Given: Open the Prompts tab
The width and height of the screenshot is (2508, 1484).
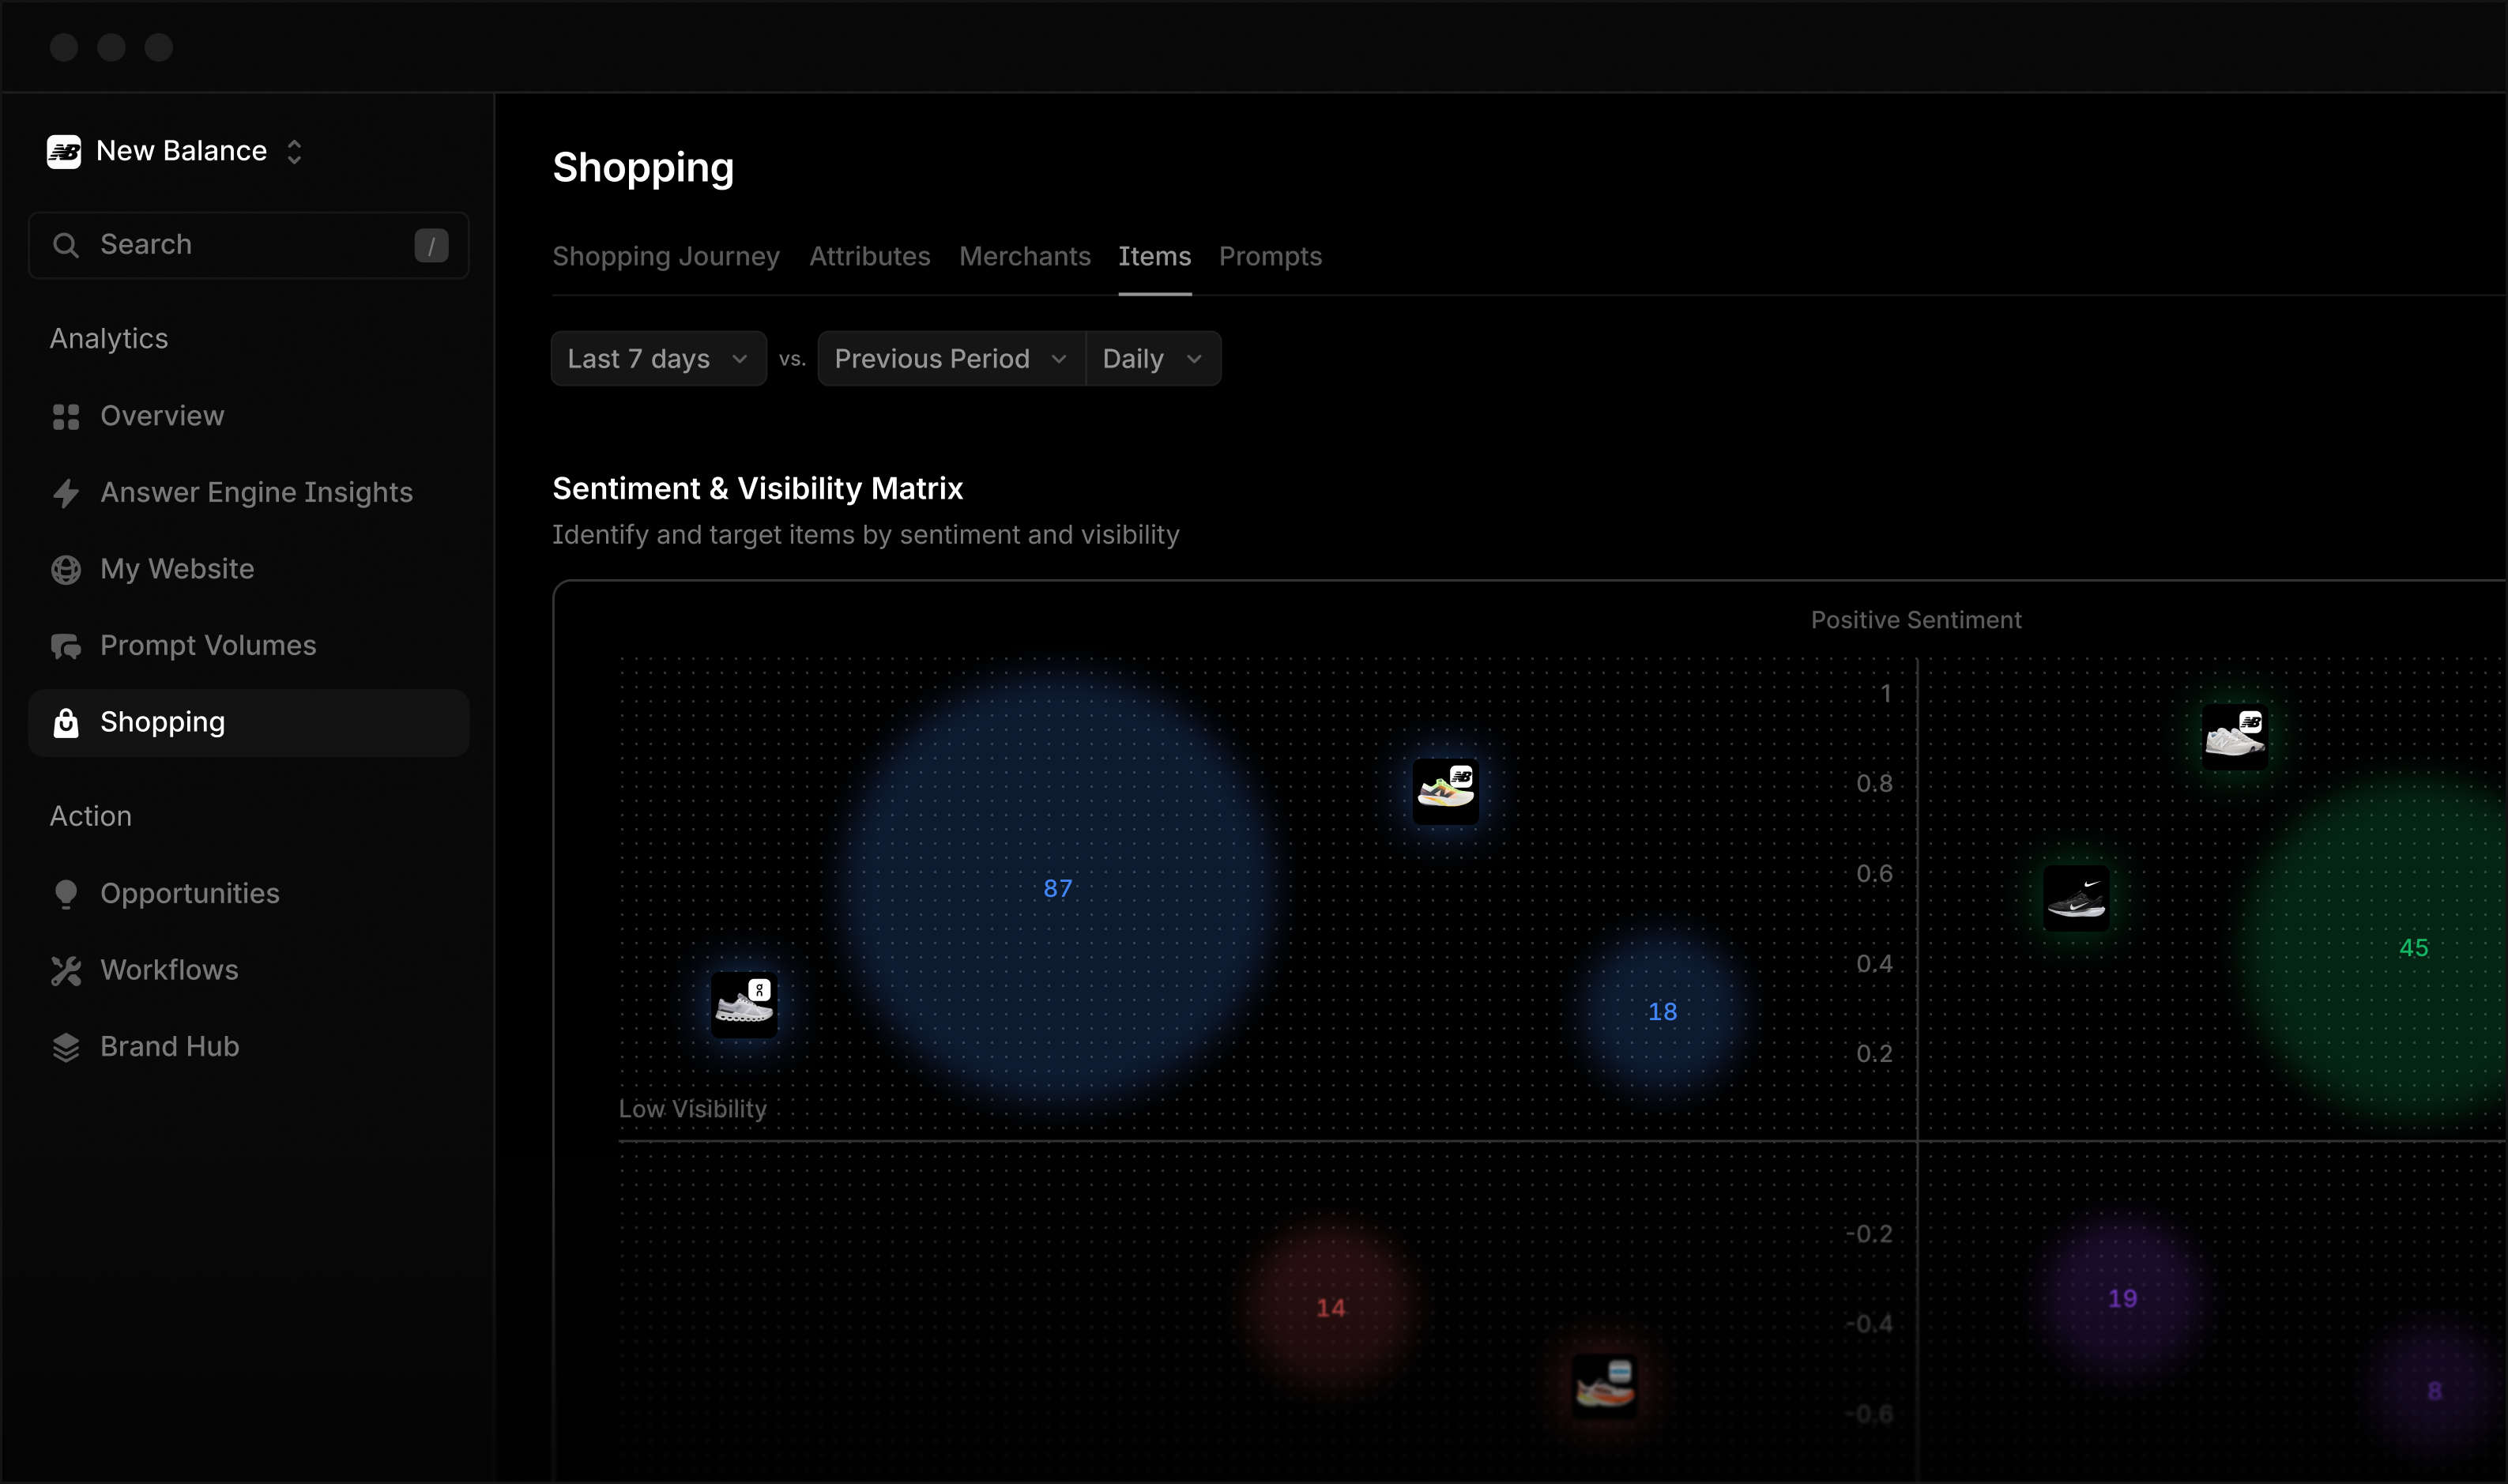Looking at the screenshot, I should [x=1270, y=257].
